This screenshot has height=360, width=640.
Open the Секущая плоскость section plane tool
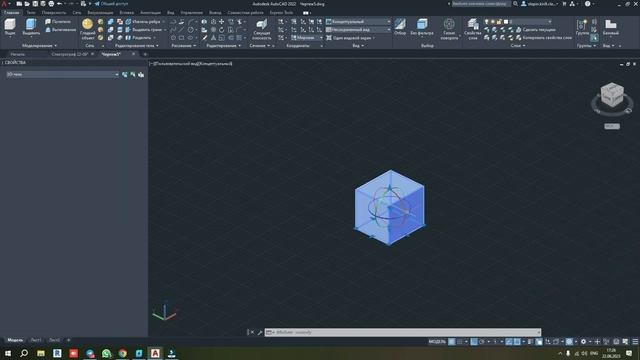point(261,29)
